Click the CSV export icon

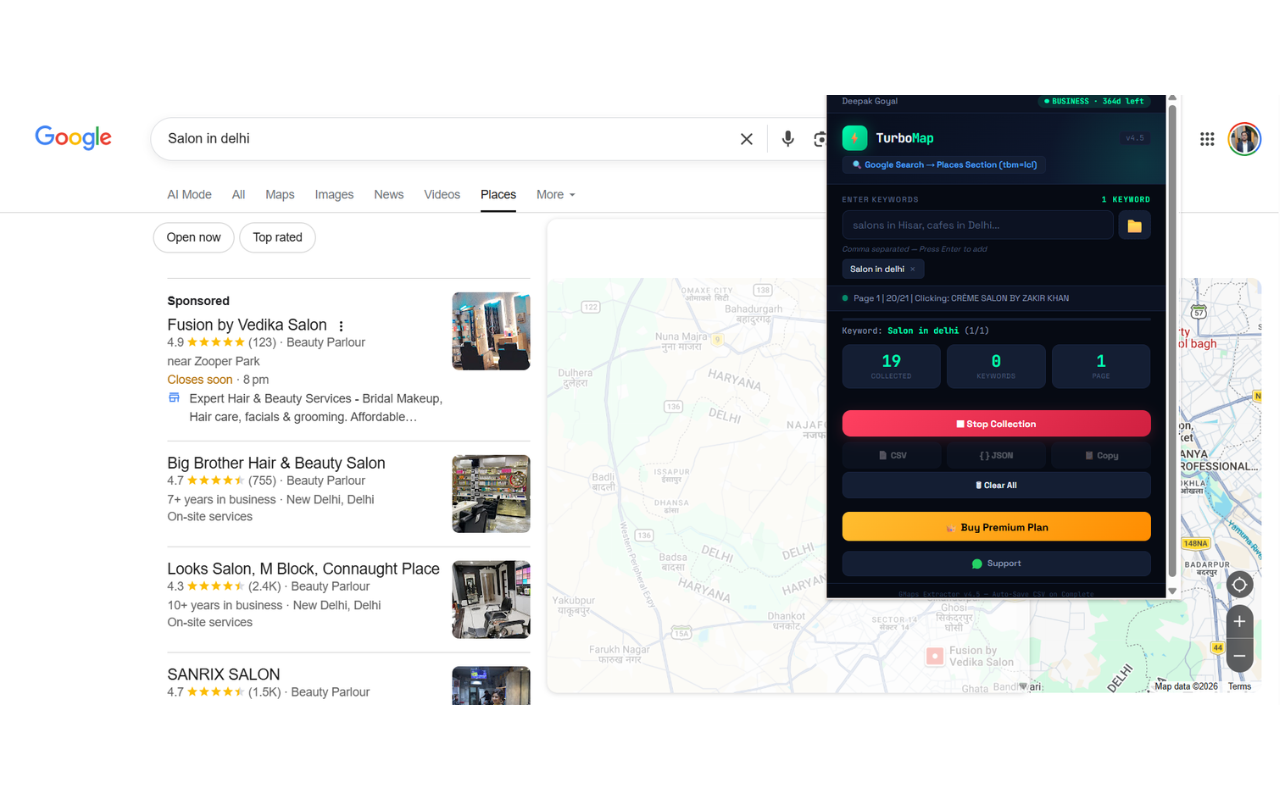tap(883, 456)
